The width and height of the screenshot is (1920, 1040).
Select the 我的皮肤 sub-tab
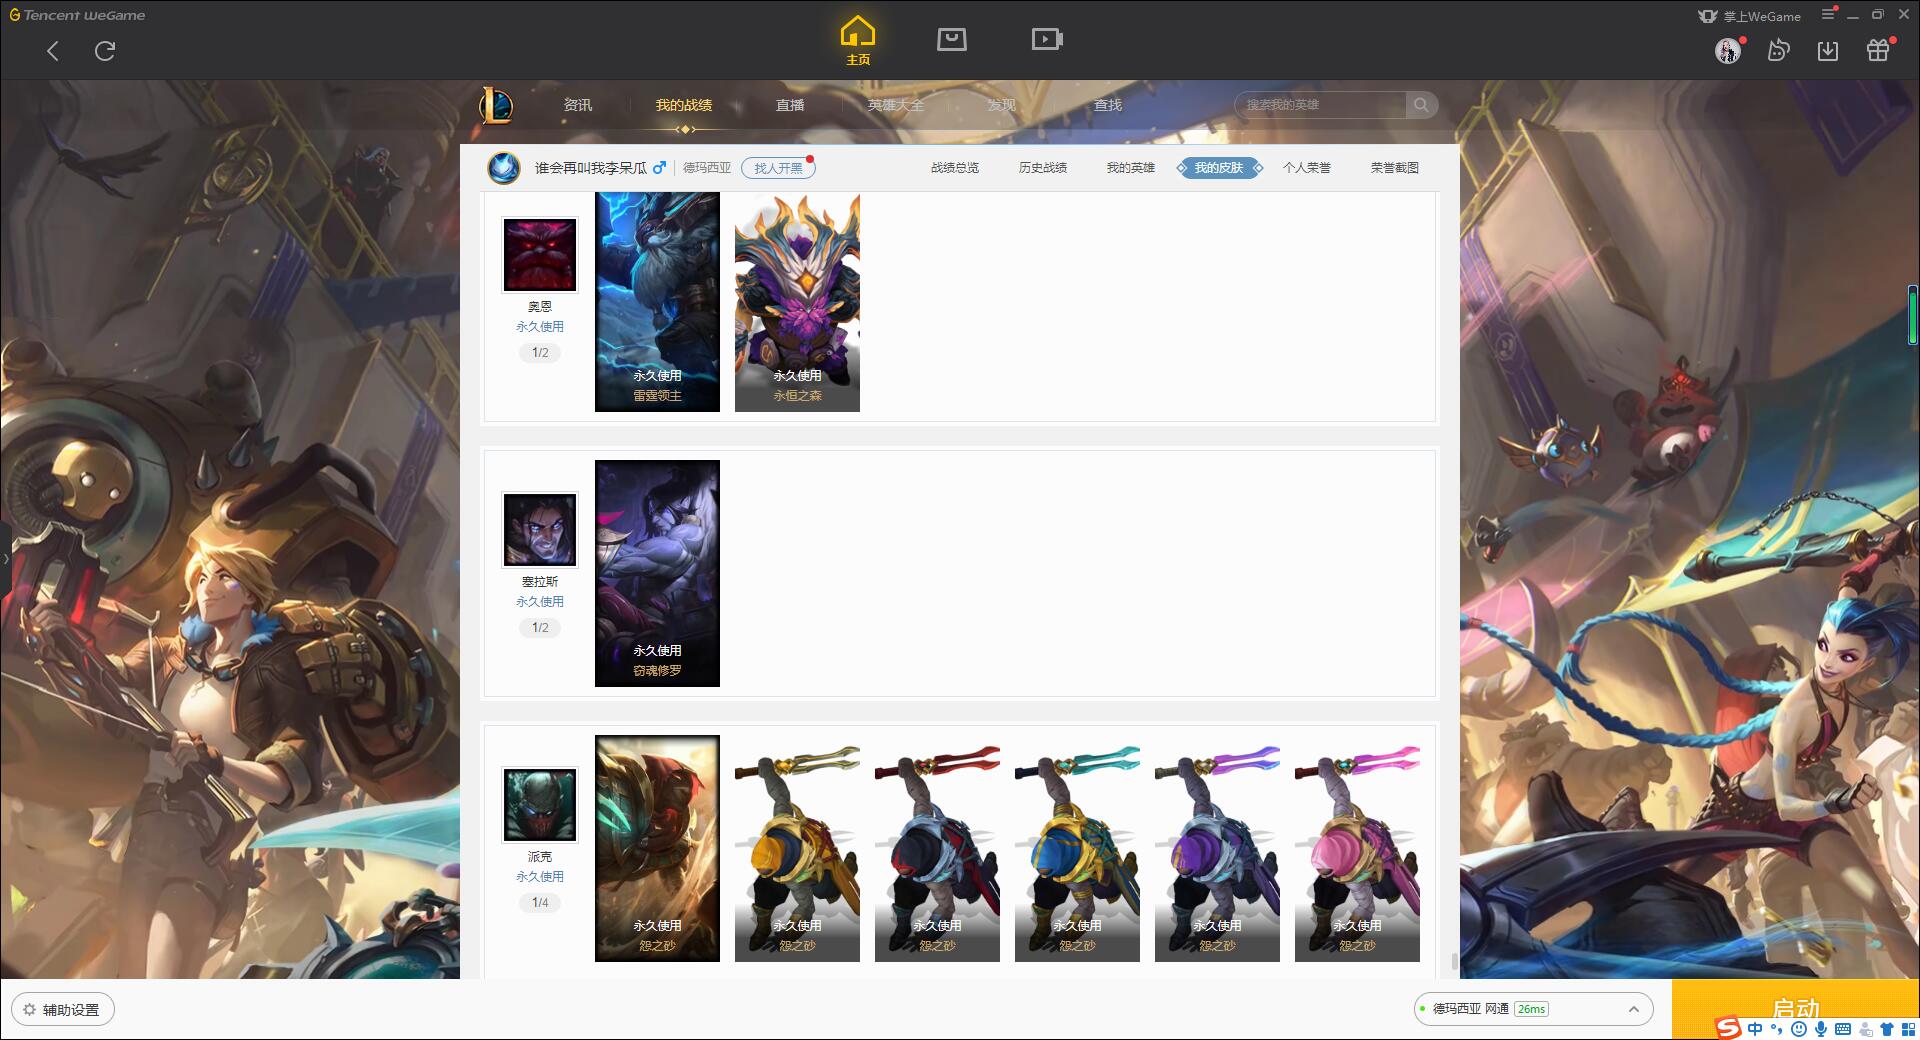[1219, 168]
